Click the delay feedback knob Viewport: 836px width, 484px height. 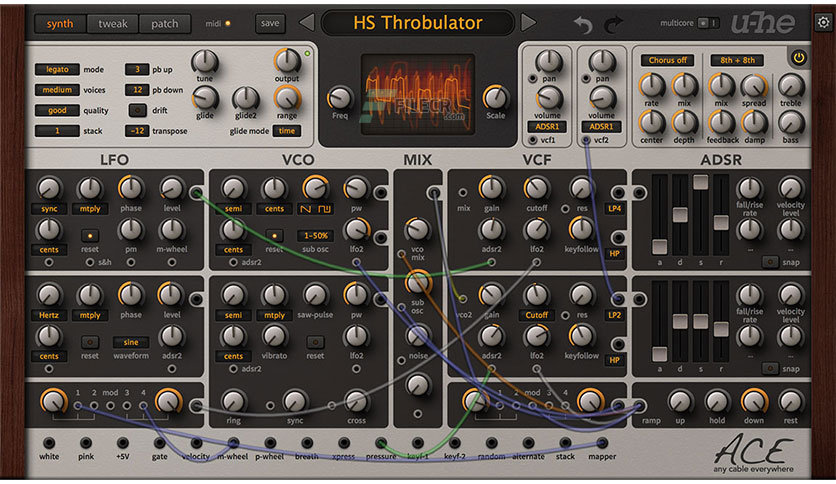(x=721, y=123)
